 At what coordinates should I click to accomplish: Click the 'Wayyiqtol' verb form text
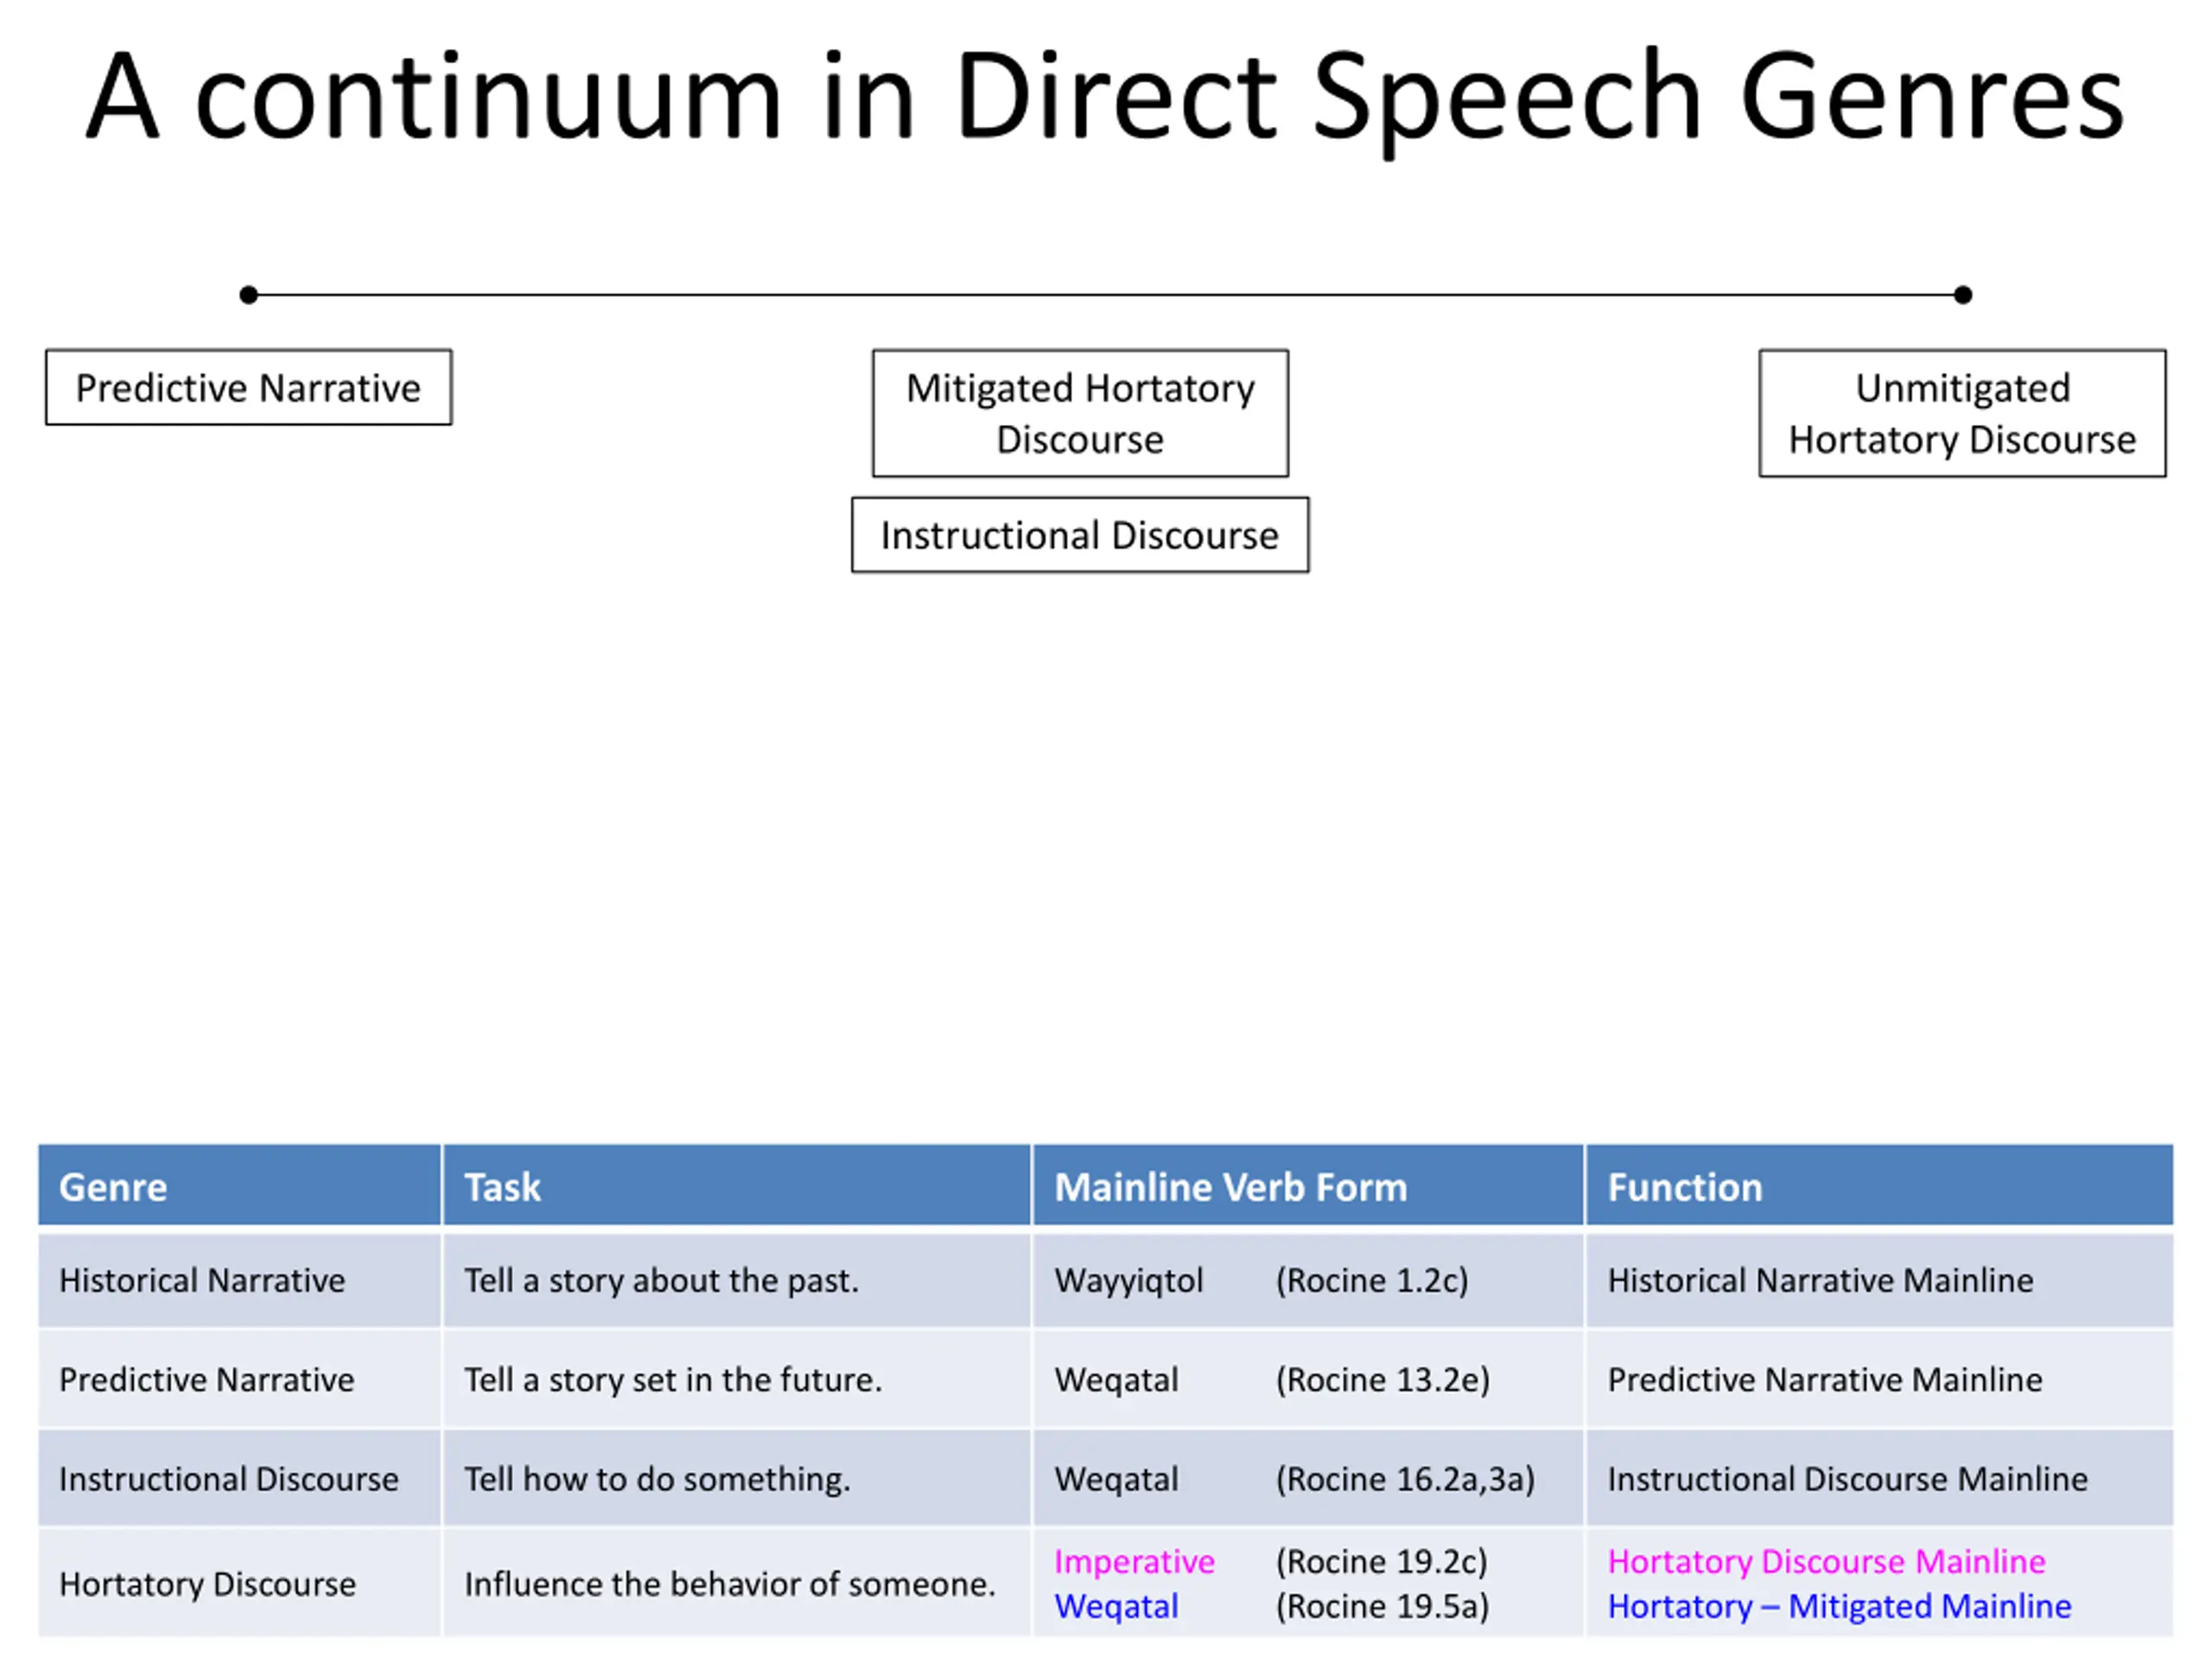point(1129,1281)
